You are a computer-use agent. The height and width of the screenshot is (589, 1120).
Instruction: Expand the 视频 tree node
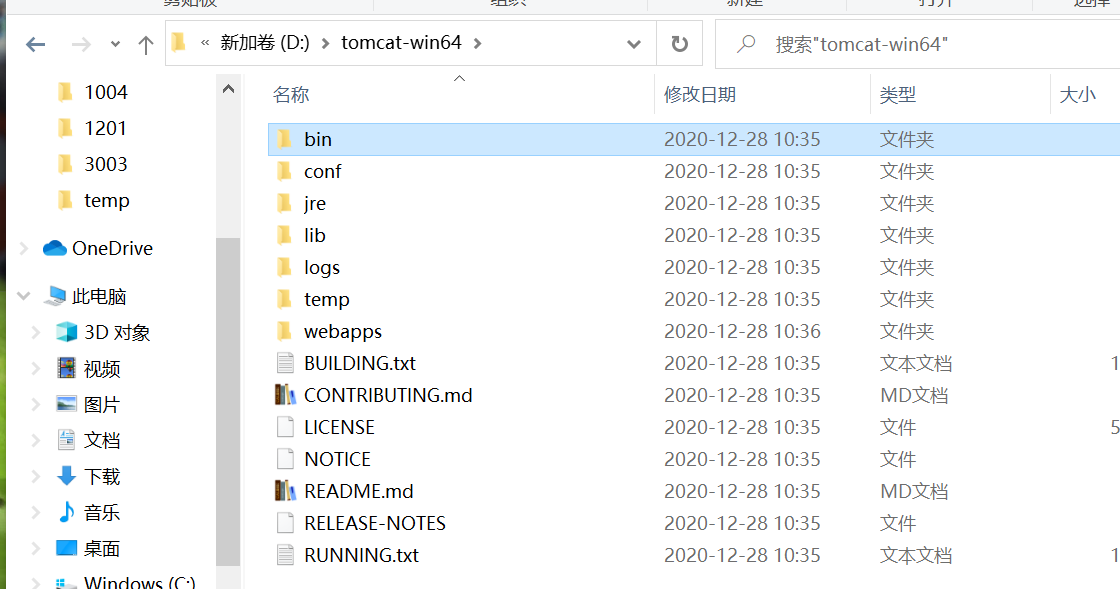click(36, 368)
